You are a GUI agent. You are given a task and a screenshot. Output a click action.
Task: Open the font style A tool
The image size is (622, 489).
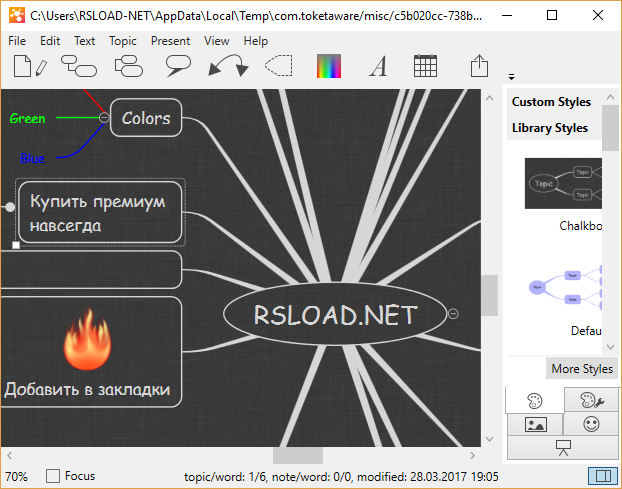pos(378,66)
